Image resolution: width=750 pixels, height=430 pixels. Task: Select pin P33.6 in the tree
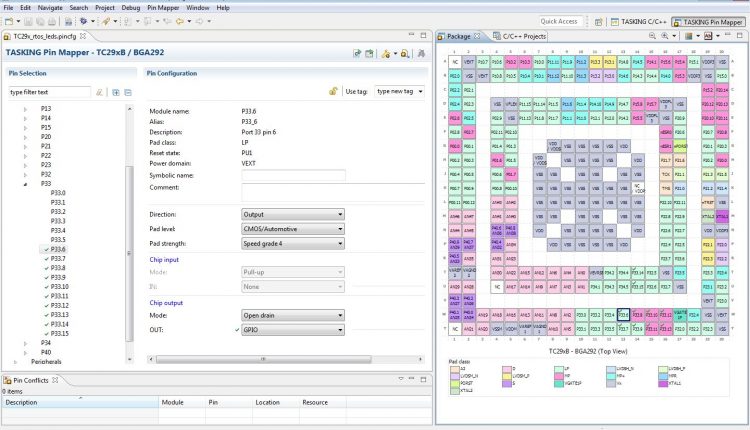pyautogui.click(x=58, y=249)
